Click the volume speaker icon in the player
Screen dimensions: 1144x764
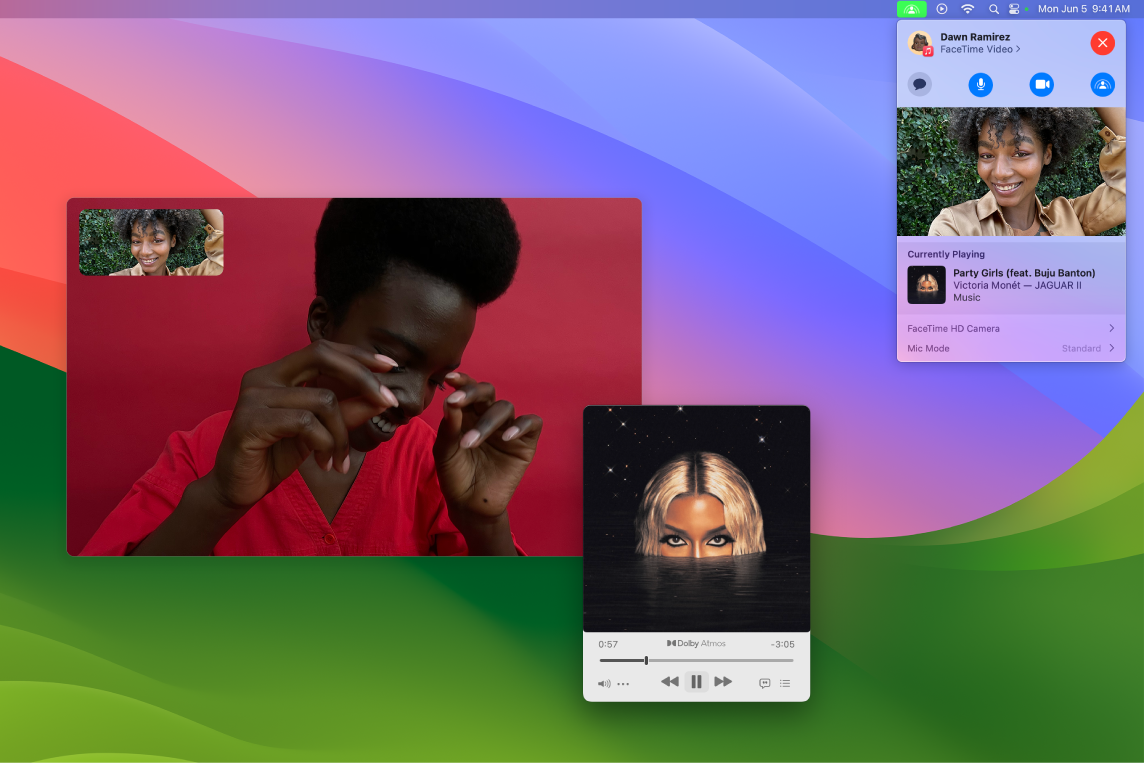tap(603, 683)
